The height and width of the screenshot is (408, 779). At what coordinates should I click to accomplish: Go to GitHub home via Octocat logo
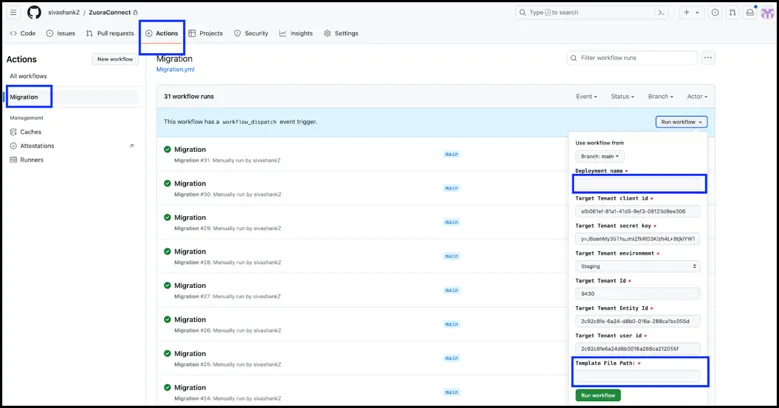click(34, 12)
